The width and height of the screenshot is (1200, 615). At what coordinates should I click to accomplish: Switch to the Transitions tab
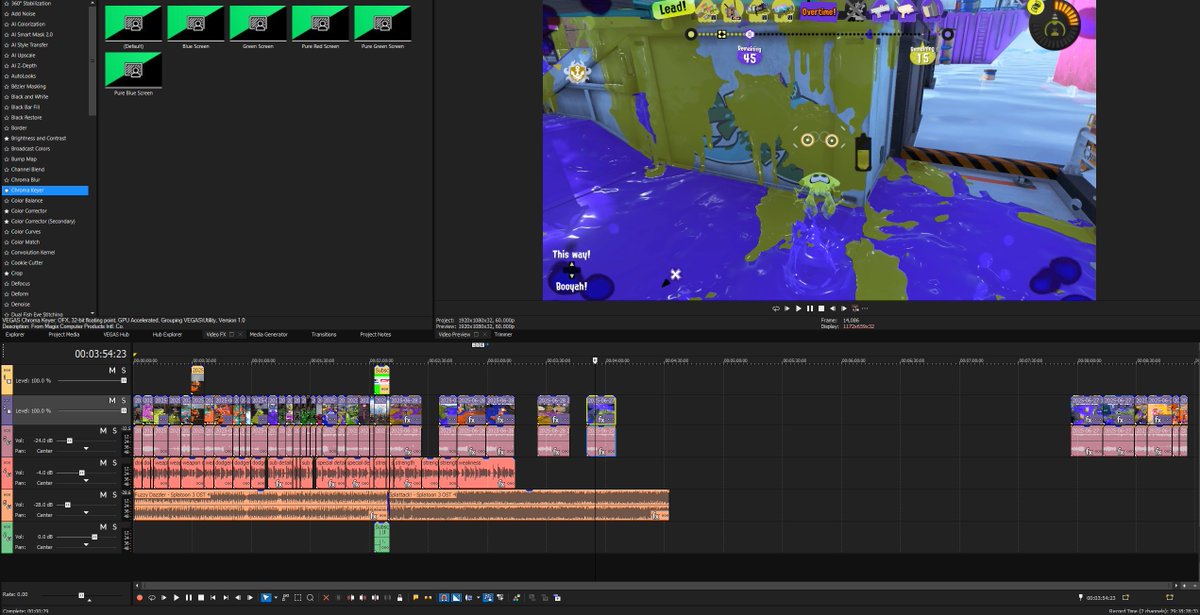pyautogui.click(x=324, y=334)
